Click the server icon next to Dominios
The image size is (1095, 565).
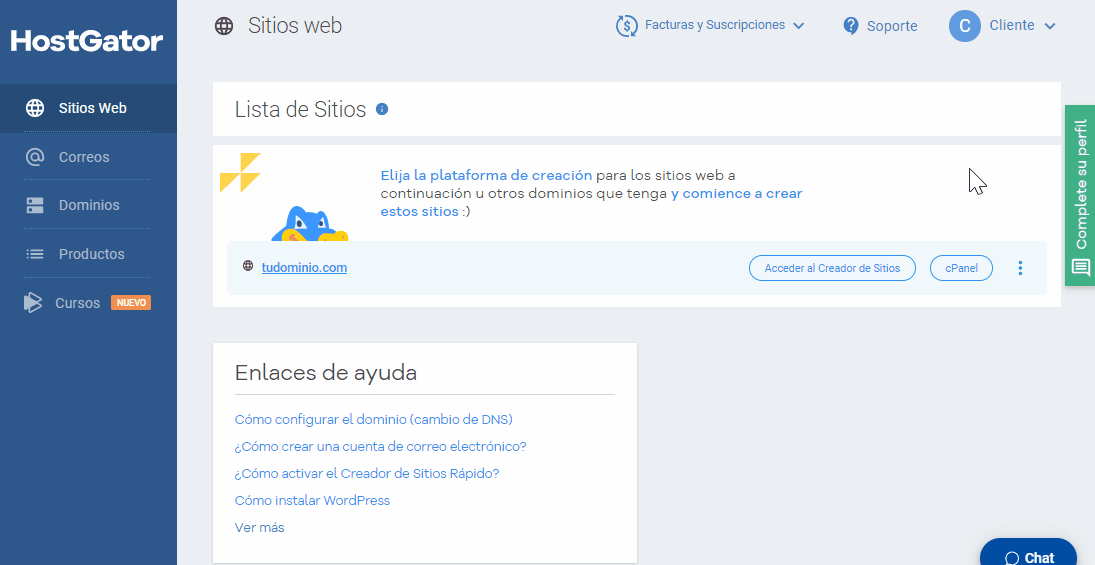coord(34,205)
